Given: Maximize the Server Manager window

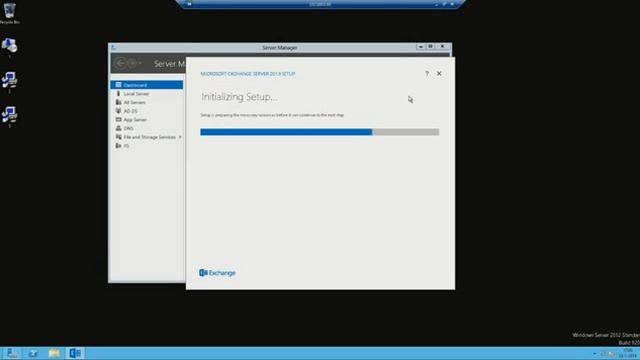Looking at the screenshot, I should tap(430, 47).
